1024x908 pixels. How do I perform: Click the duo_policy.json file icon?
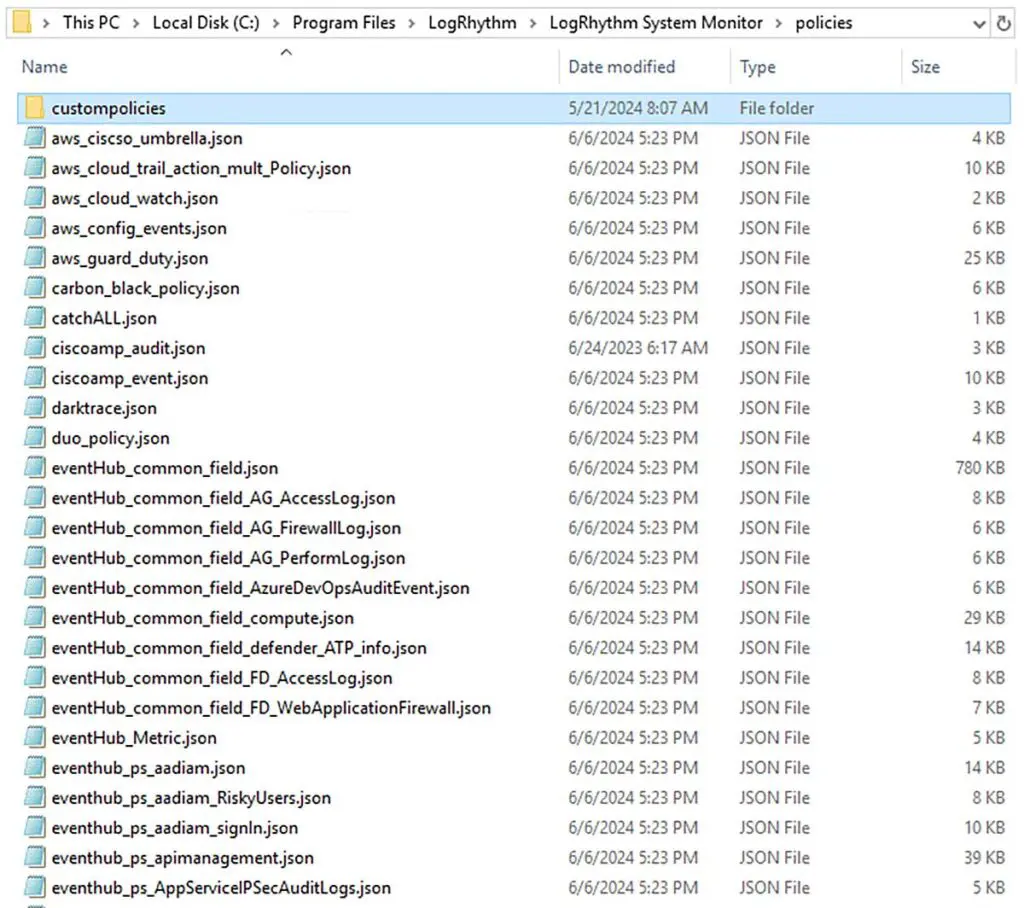(34, 438)
